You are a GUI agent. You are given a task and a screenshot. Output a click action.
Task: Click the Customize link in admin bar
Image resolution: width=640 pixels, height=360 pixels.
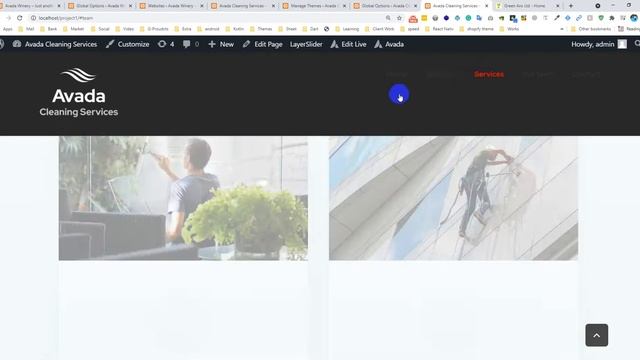[x=128, y=44]
